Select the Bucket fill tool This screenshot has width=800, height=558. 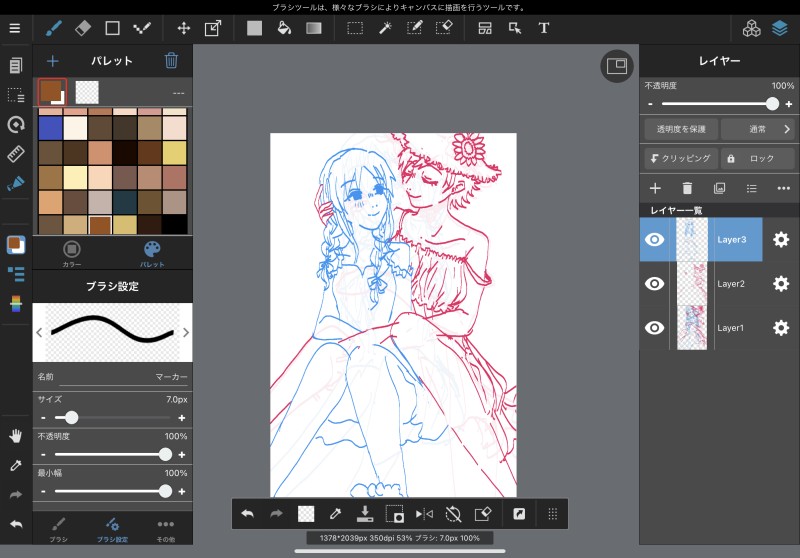pos(284,28)
